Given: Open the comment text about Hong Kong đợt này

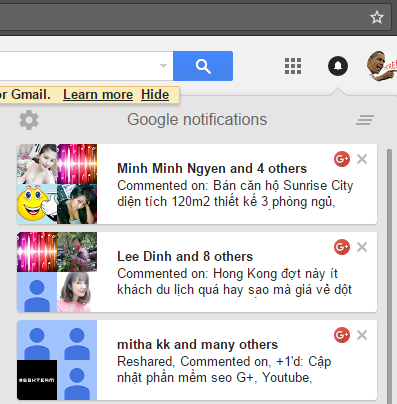Looking at the screenshot, I should (x=234, y=282).
